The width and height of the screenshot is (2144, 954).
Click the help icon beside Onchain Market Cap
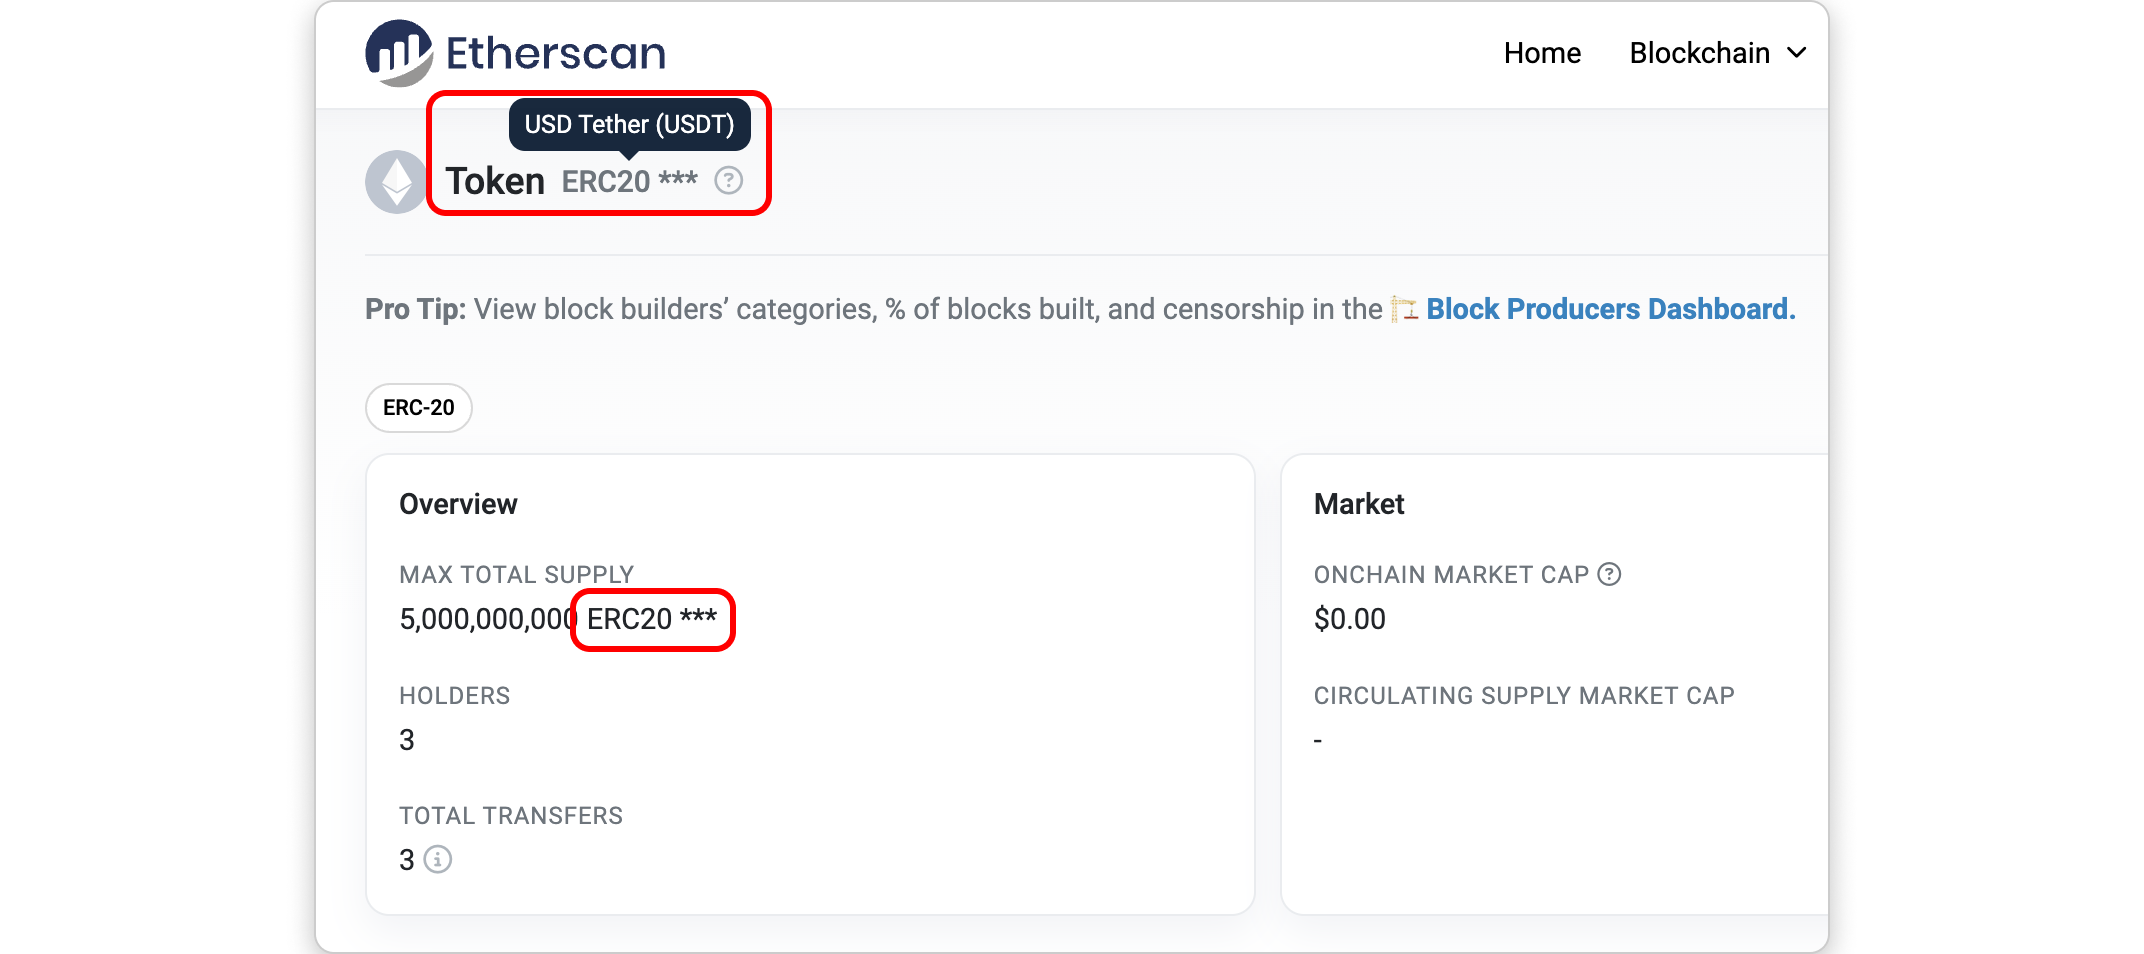(x=1609, y=574)
